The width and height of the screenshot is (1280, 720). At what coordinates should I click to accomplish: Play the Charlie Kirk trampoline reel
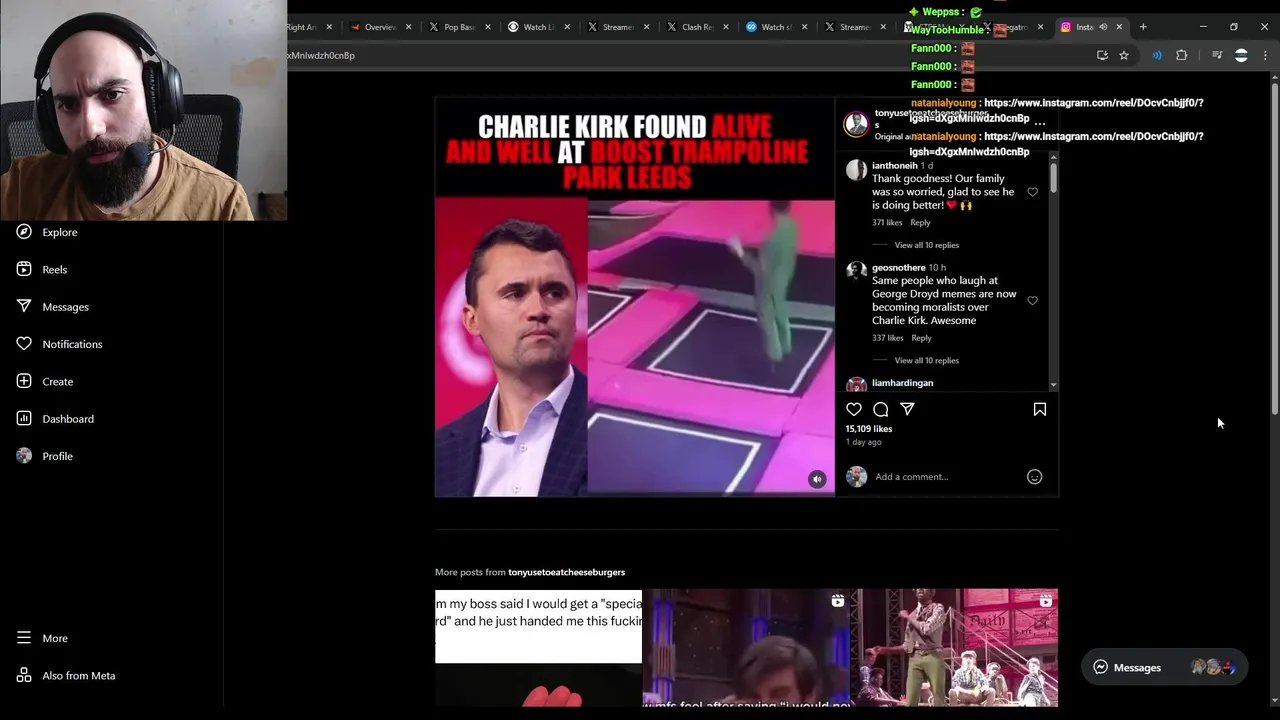point(634,297)
